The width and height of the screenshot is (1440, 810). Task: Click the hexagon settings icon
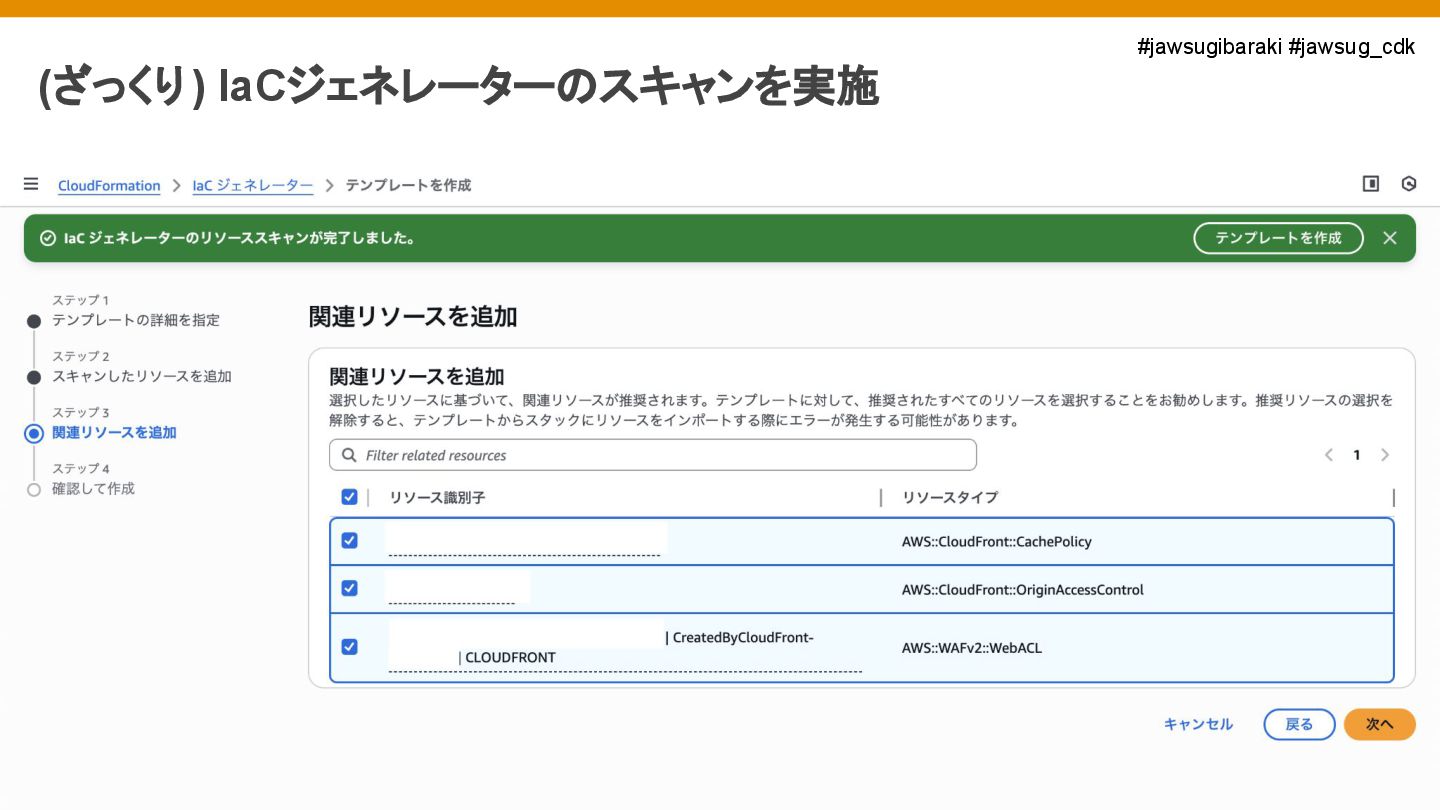(x=1409, y=184)
